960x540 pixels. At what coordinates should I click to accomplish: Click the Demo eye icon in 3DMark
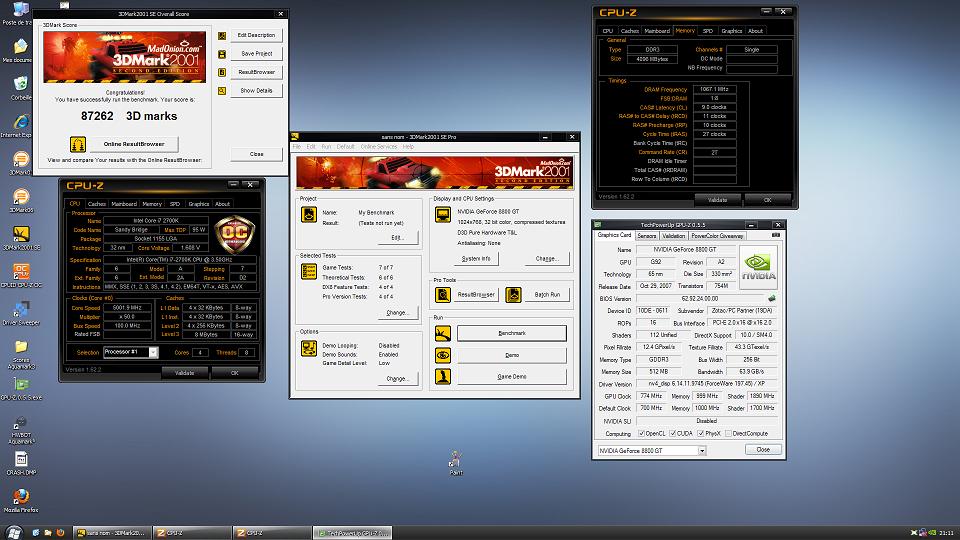443,355
